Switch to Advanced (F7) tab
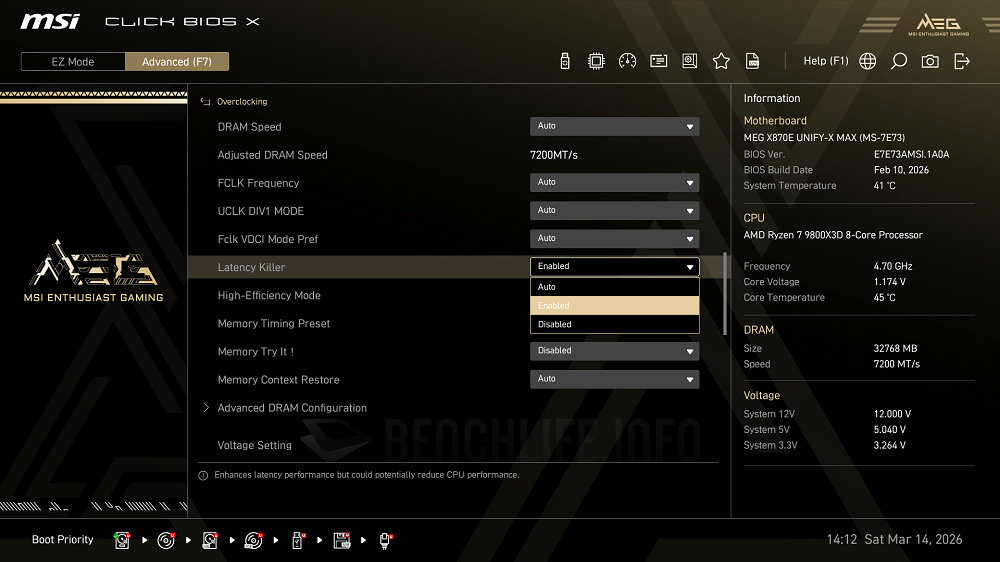The height and width of the screenshot is (562, 1000). pos(177,62)
